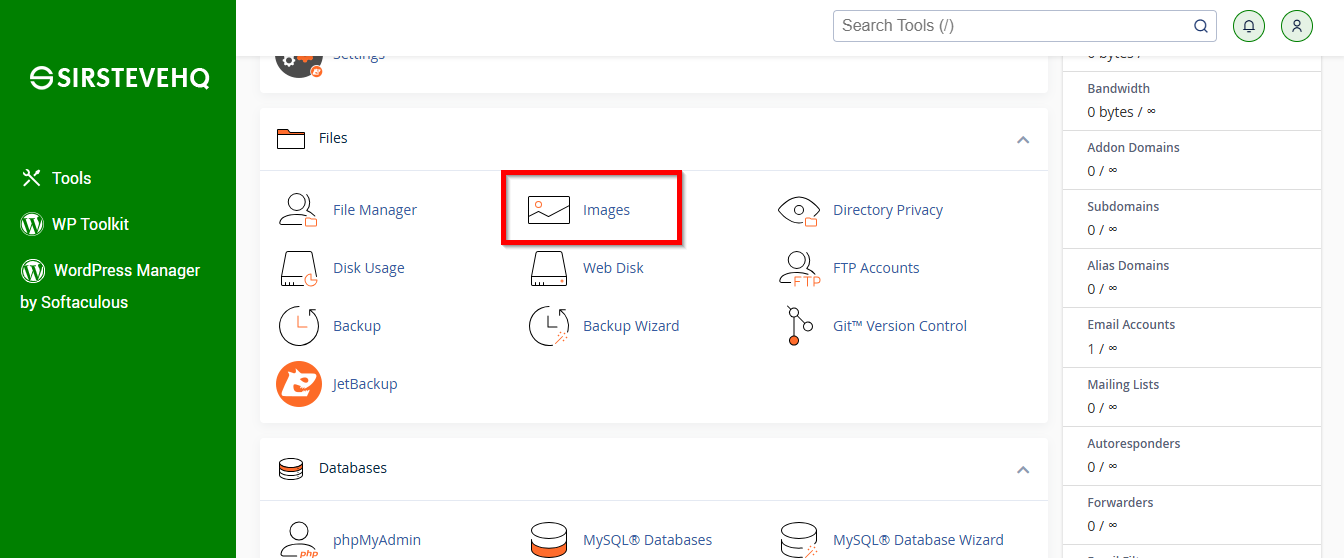Click the Bandwidth statistic label

click(x=1119, y=88)
